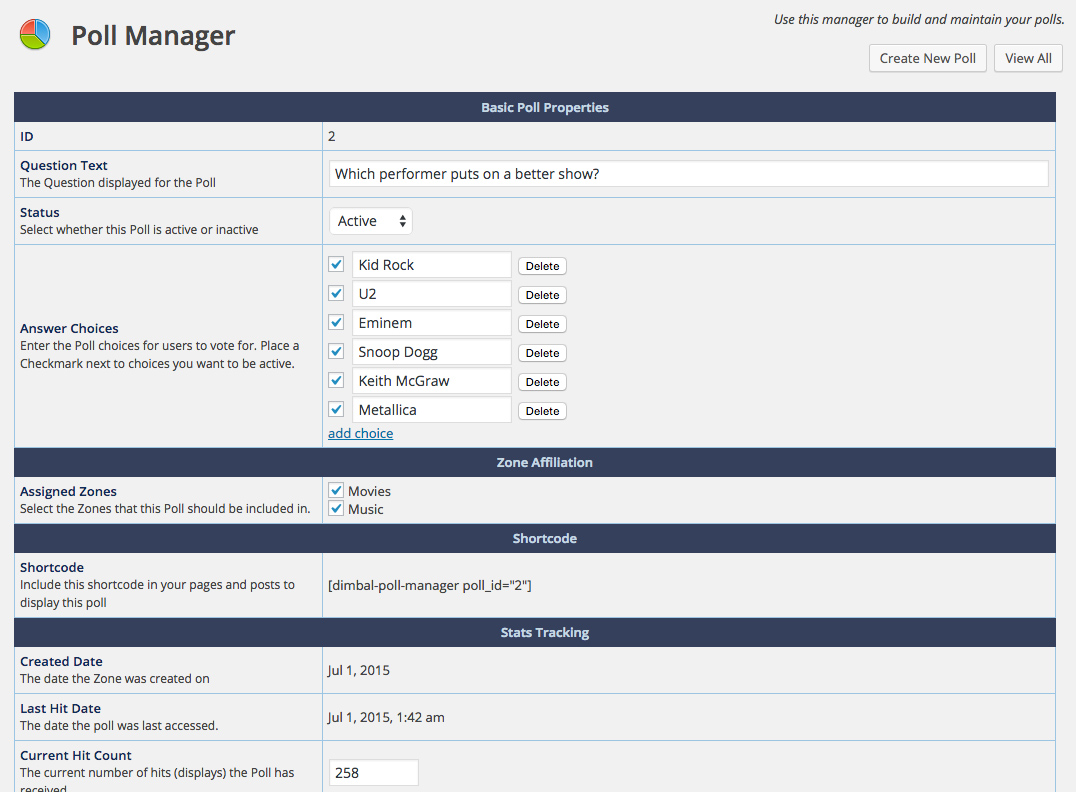Click the shortcode text dimbal-poll-manager poll_id="2"
The height and width of the screenshot is (792, 1076).
(x=430, y=585)
